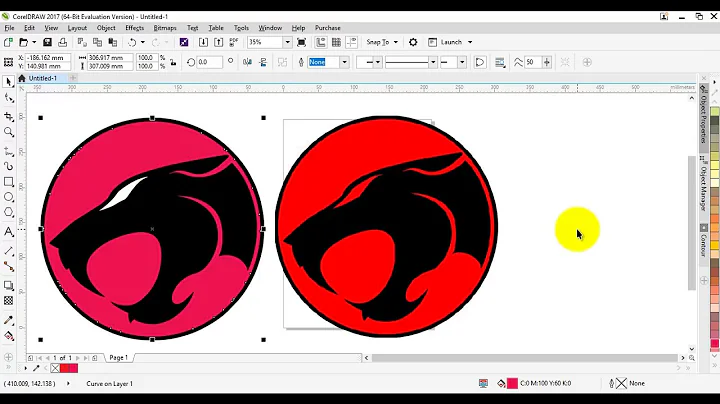Click the Save icon

(47, 42)
